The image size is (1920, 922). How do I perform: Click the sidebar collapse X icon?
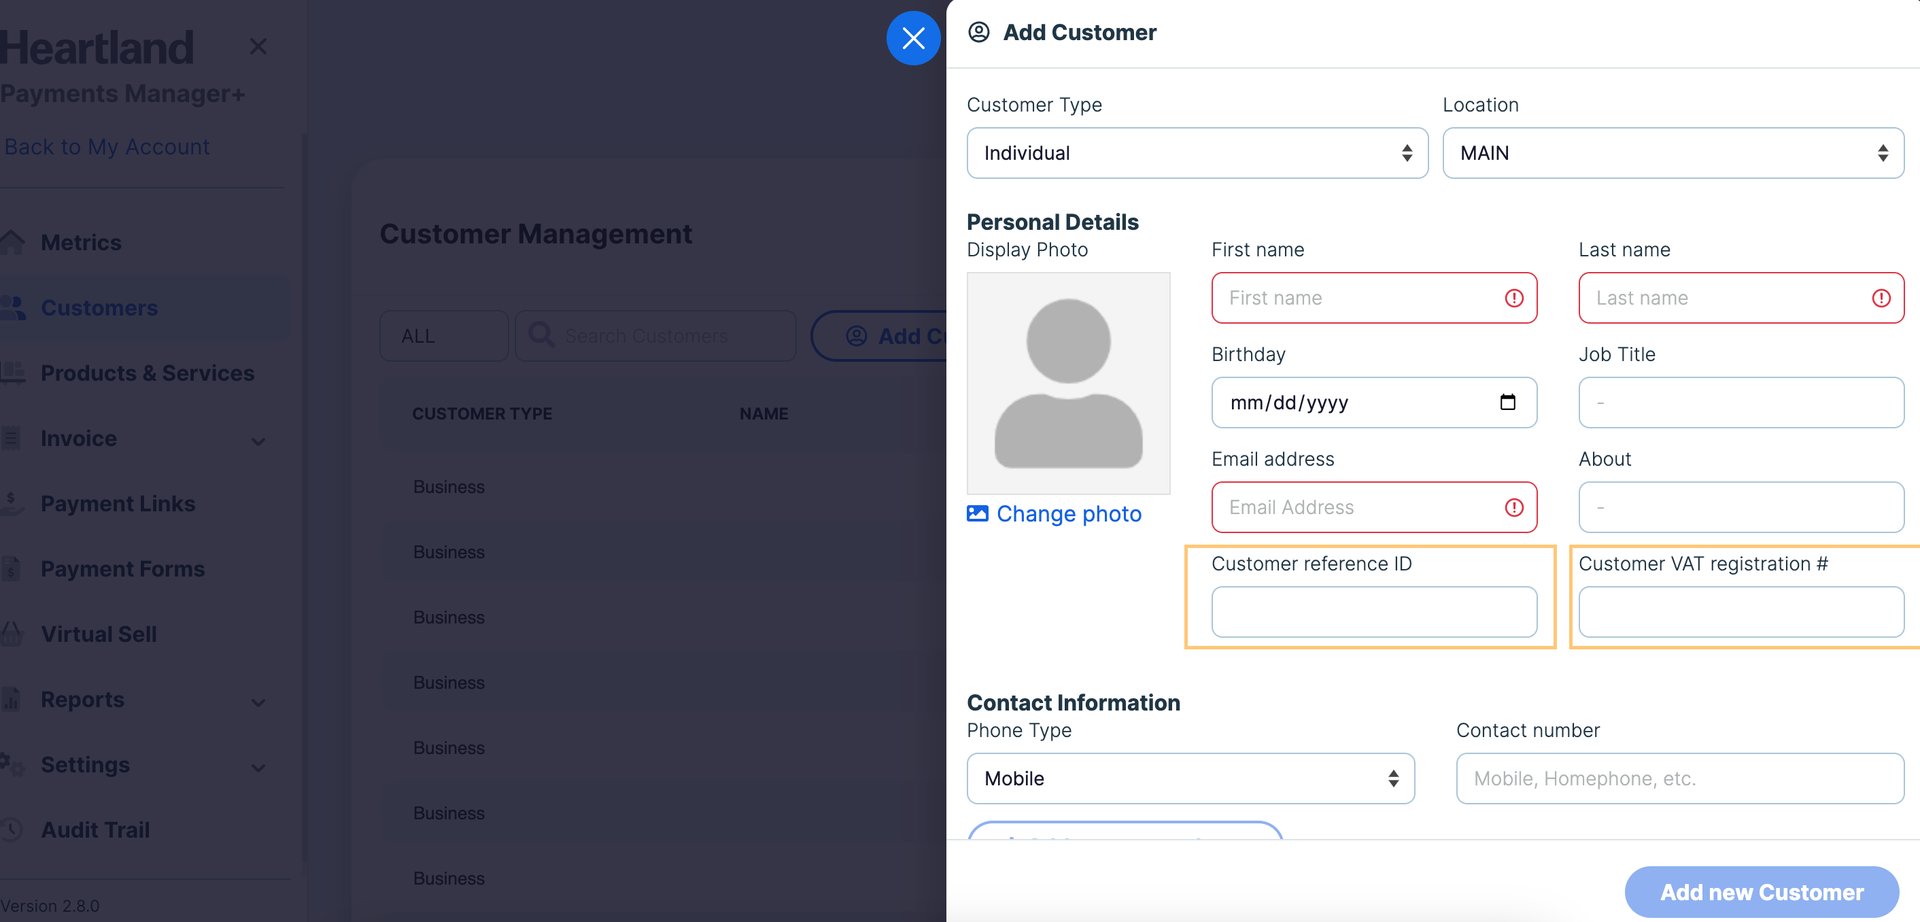258,46
